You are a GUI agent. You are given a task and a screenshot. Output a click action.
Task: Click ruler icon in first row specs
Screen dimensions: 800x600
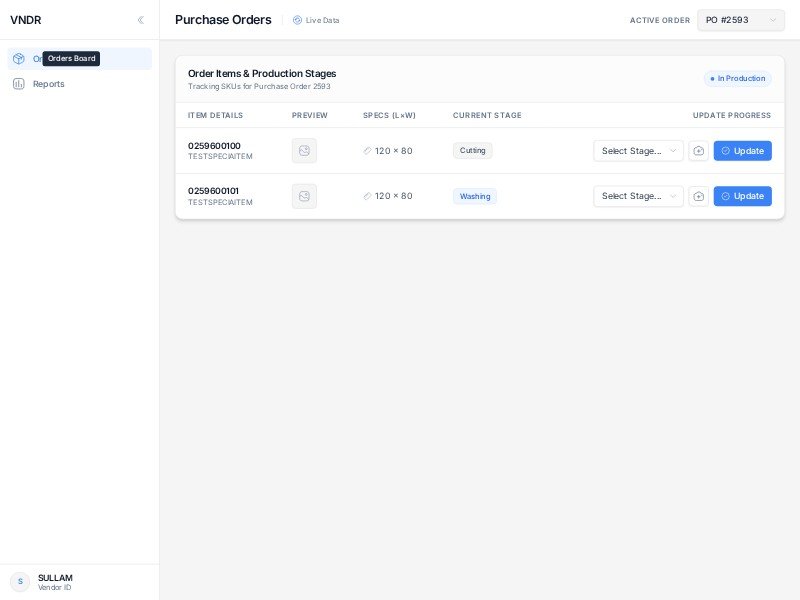[x=367, y=151]
